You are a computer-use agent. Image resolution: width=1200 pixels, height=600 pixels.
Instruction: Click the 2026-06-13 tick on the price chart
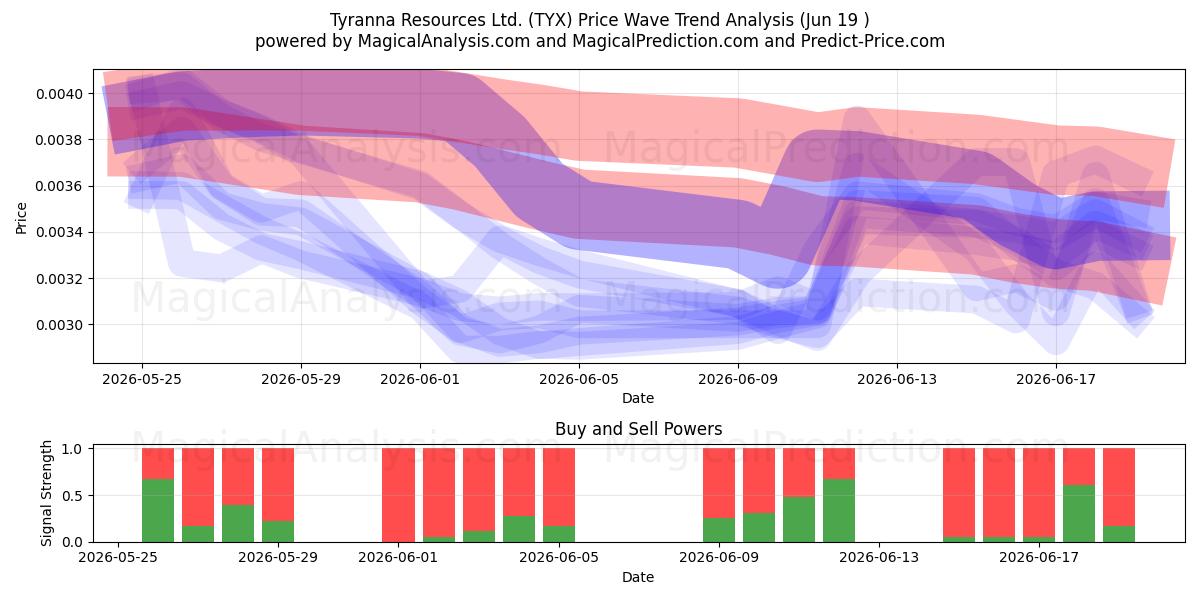897,379
